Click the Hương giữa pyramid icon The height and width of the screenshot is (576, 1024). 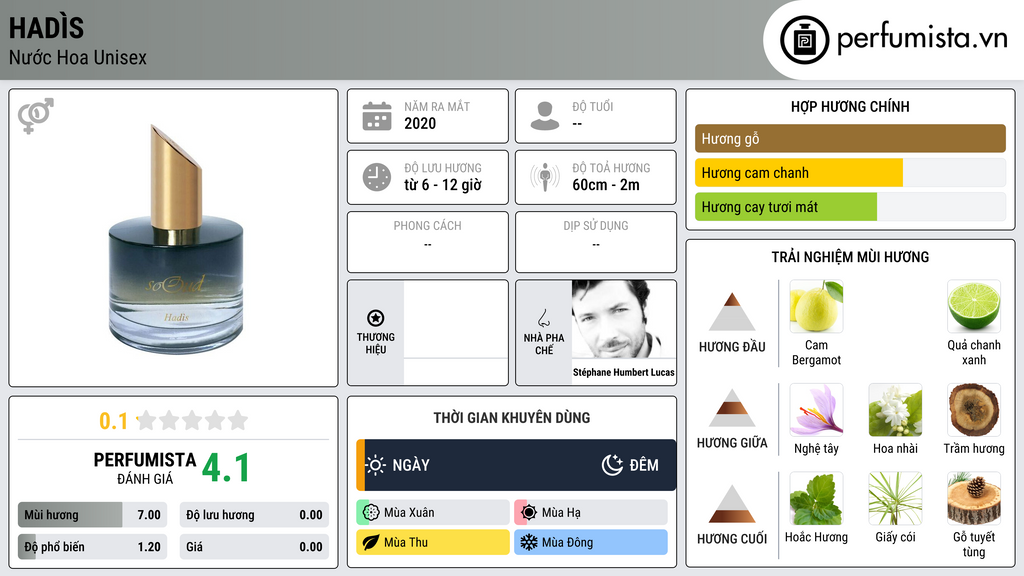click(x=732, y=408)
